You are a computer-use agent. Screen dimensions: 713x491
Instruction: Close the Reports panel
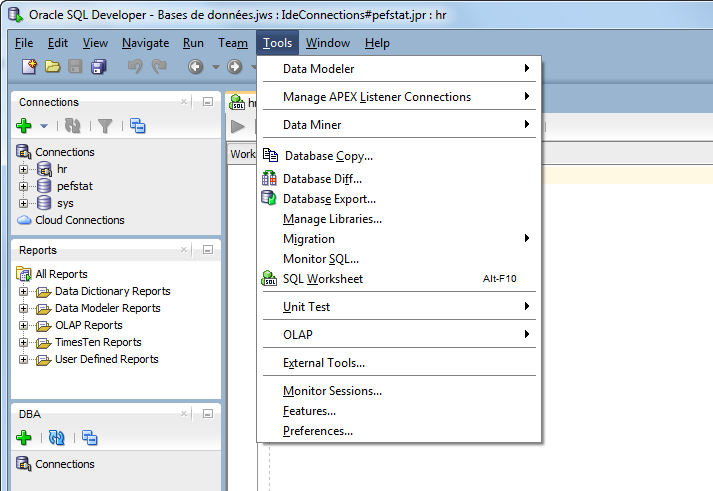[x=184, y=250]
